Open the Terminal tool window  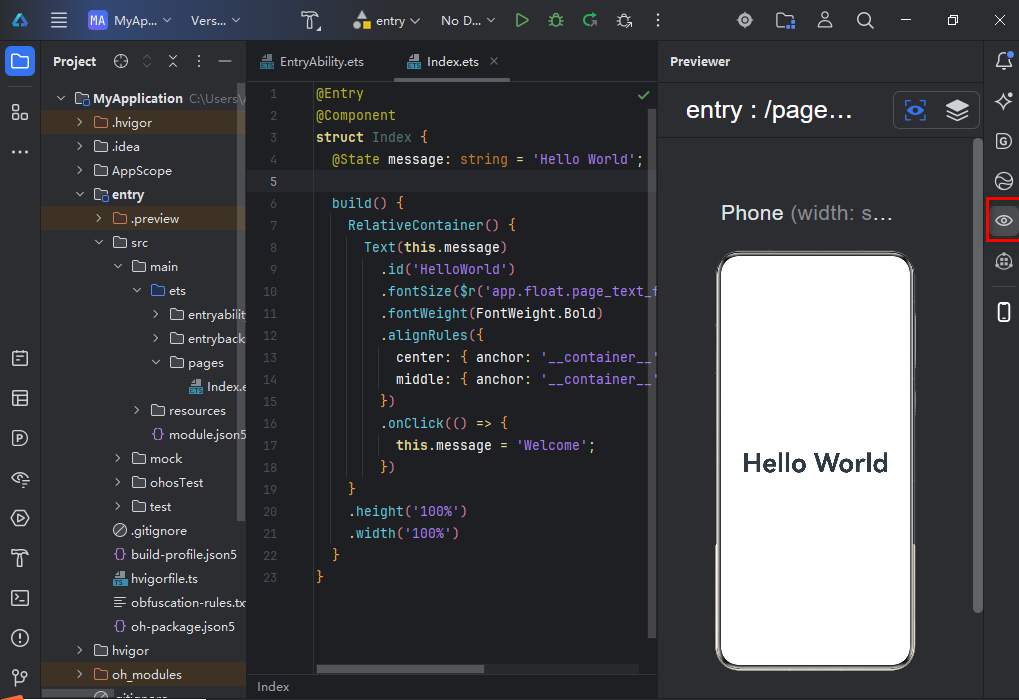click(20, 598)
